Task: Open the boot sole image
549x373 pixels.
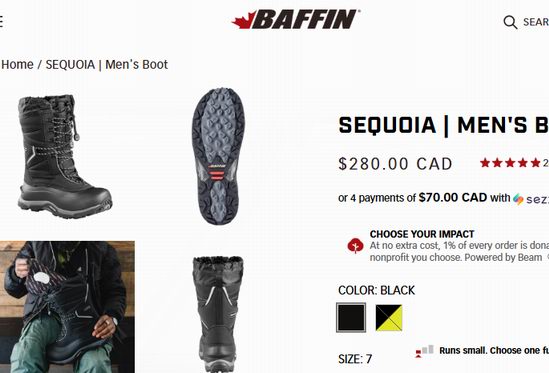Action: [218, 157]
